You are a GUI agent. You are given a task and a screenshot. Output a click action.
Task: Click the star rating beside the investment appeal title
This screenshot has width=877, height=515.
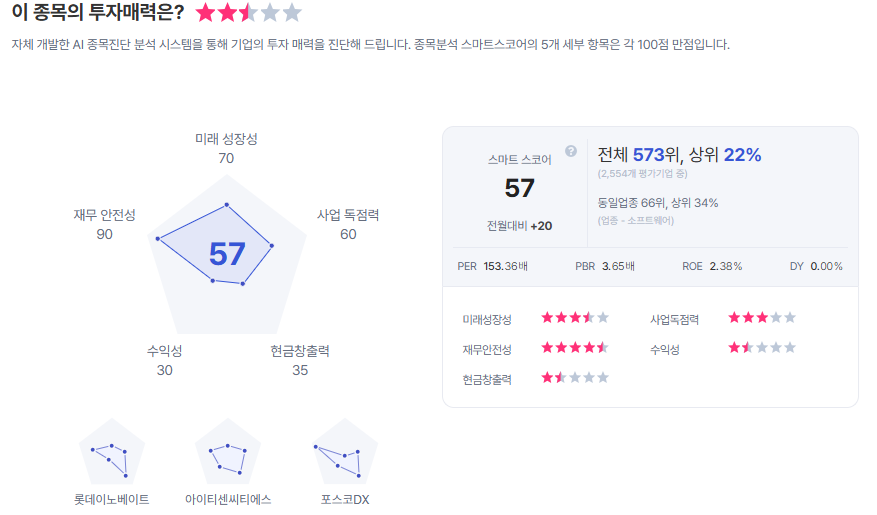(x=248, y=13)
